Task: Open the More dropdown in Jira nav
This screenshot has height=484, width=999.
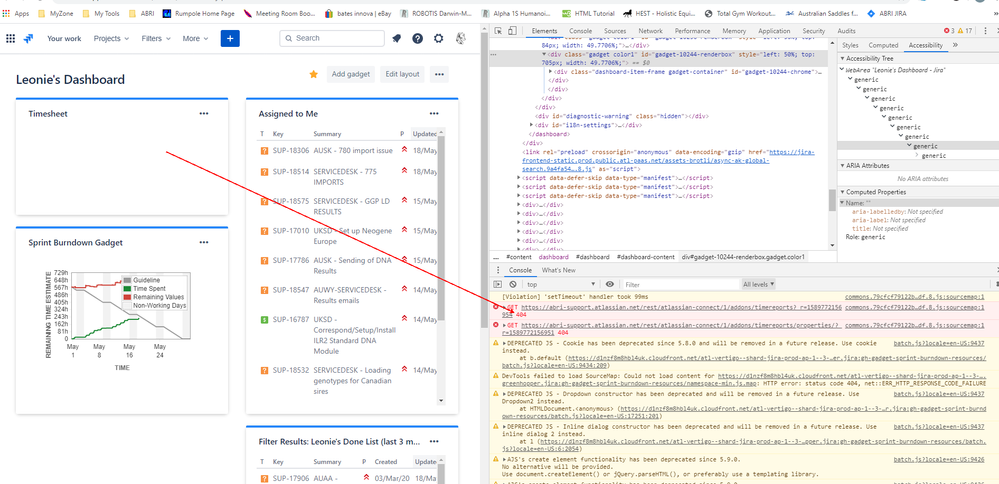Action: (x=195, y=38)
